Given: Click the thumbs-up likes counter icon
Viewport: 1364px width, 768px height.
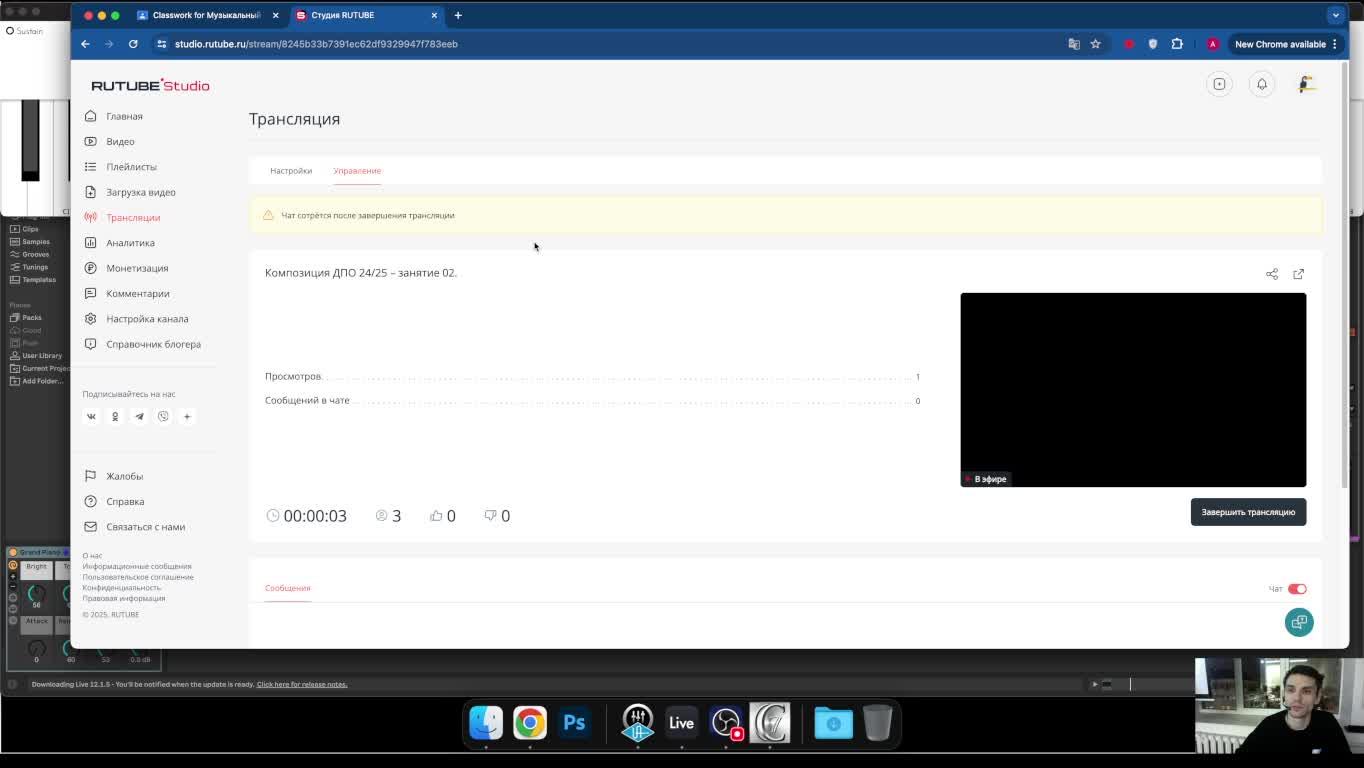Looking at the screenshot, I should click(436, 516).
